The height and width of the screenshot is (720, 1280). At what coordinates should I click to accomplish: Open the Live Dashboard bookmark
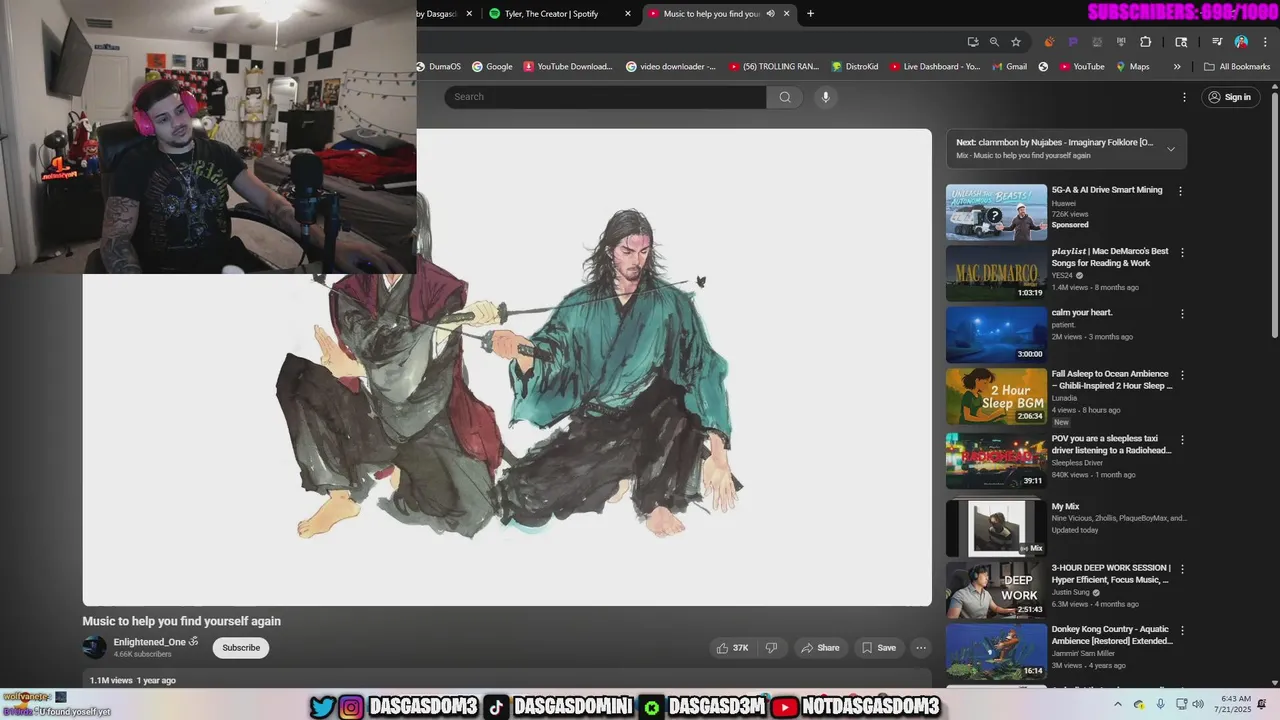click(934, 67)
